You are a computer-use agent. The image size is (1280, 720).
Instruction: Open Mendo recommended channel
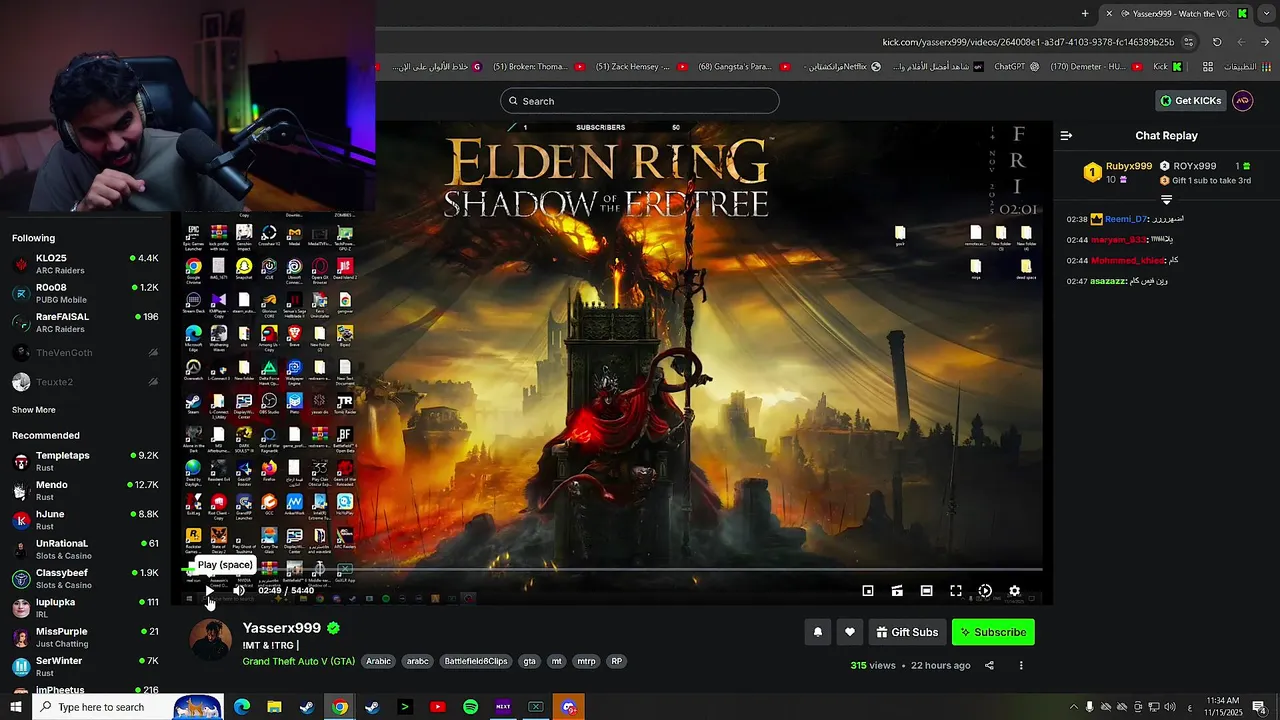click(85, 490)
